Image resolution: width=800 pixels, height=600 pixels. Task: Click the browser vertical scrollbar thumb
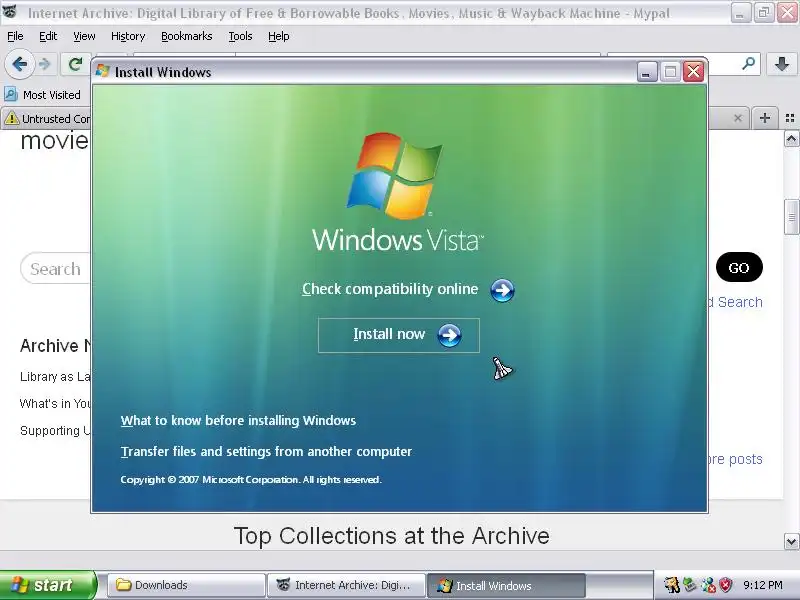[791, 217]
